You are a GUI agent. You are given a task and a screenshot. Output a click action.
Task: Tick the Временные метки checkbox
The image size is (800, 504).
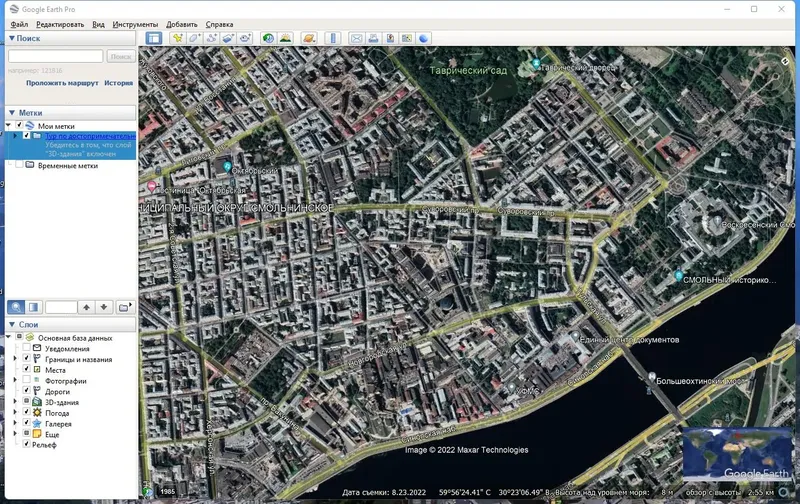click(19, 165)
